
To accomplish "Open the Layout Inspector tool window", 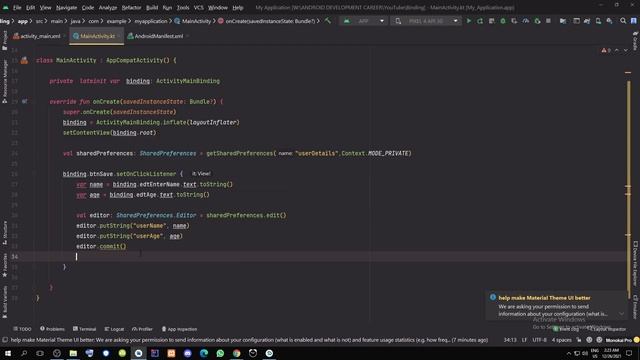I will [607, 329].
